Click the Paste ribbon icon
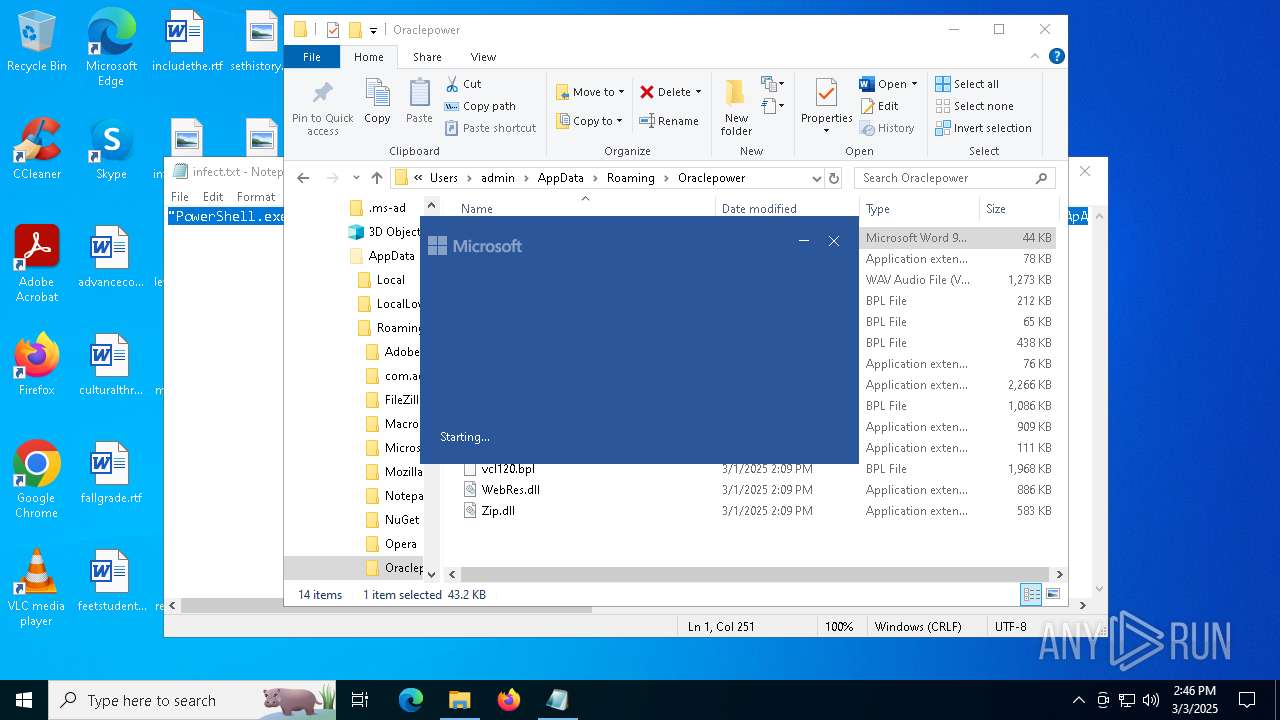Viewport: 1280px width, 720px height. [419, 101]
